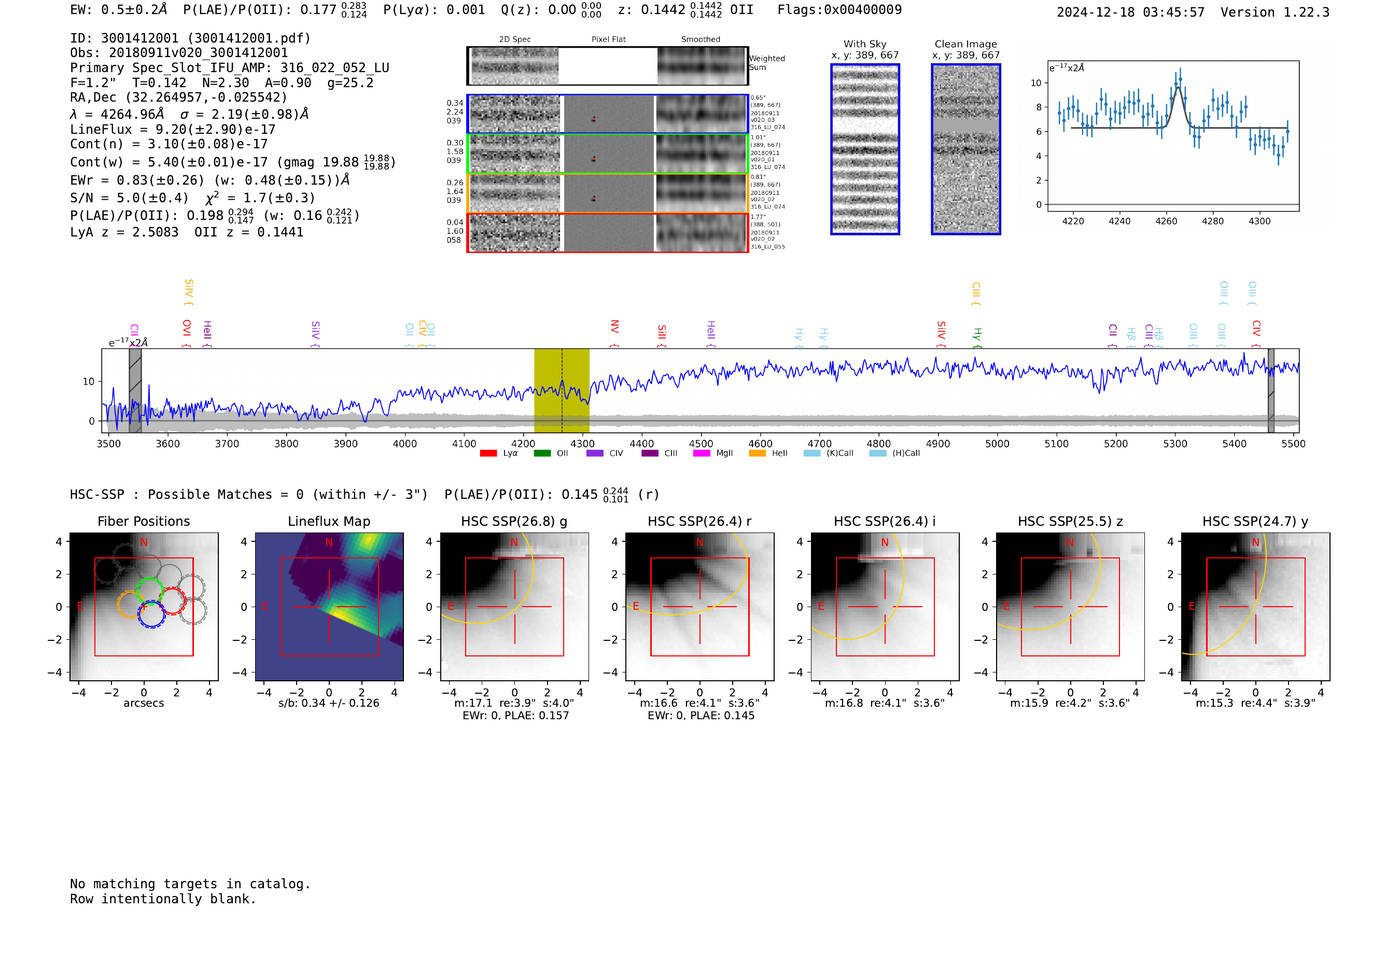This screenshot has height=953, width=1400.
Task: Click the Weighted Sum label
Action: click(x=767, y=63)
